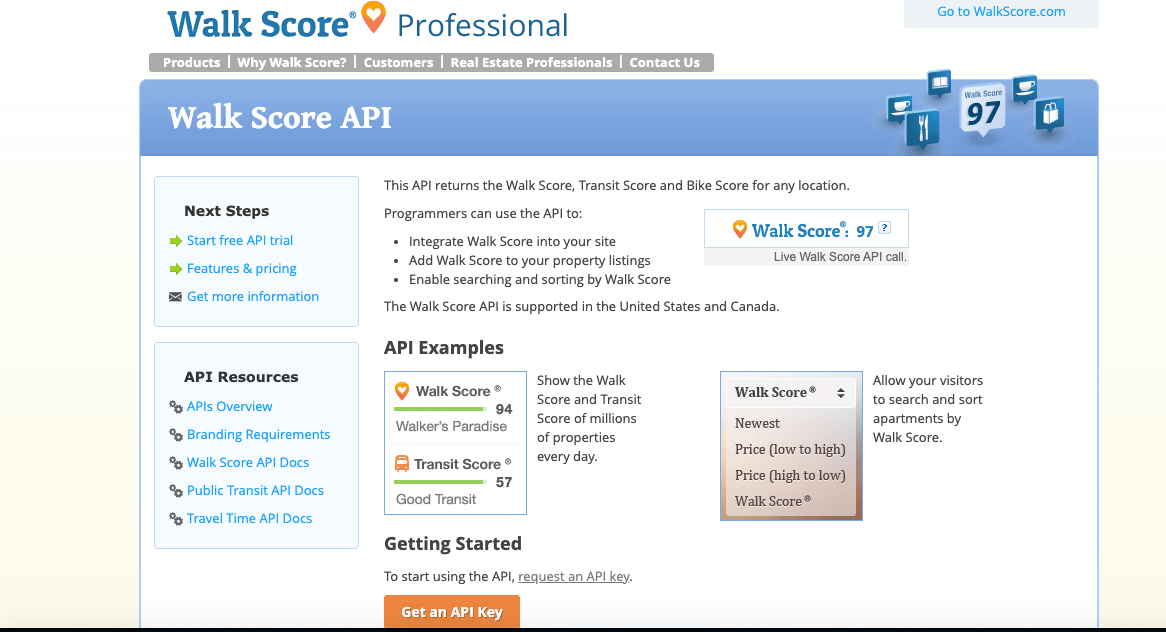Image resolution: width=1166 pixels, height=632 pixels.
Task: Open Features & pricing link
Action: (241, 269)
